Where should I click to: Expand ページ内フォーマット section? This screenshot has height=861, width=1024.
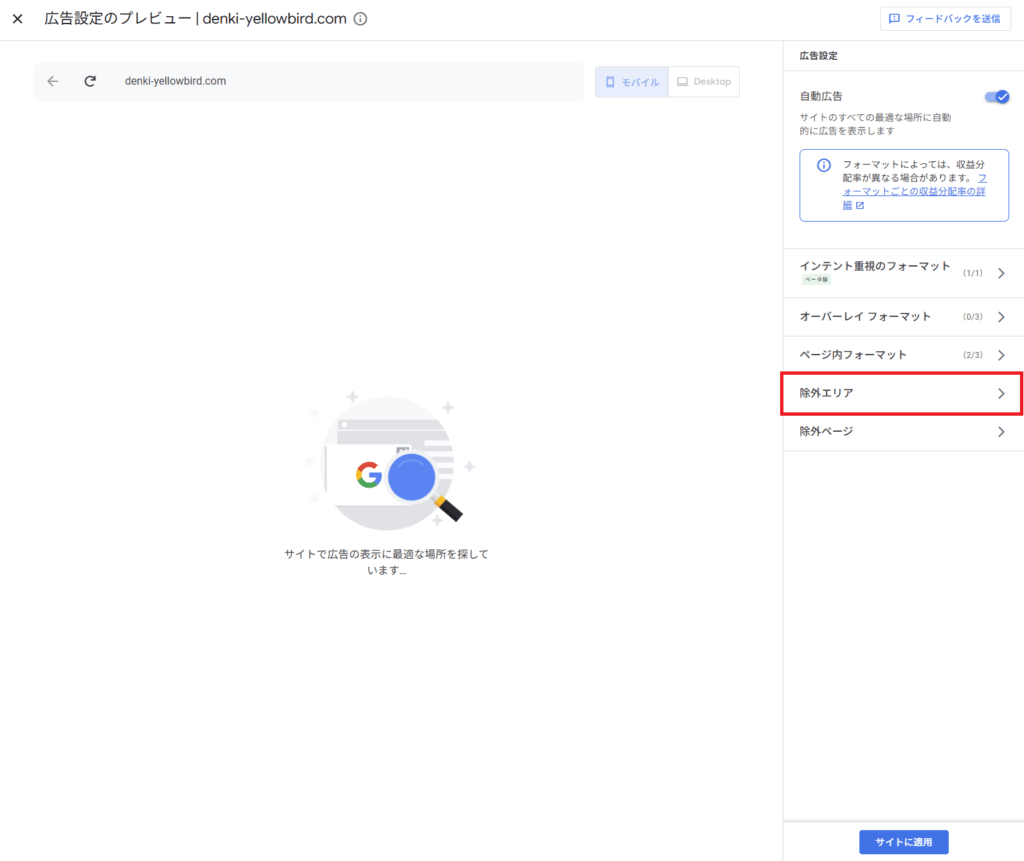coord(903,355)
